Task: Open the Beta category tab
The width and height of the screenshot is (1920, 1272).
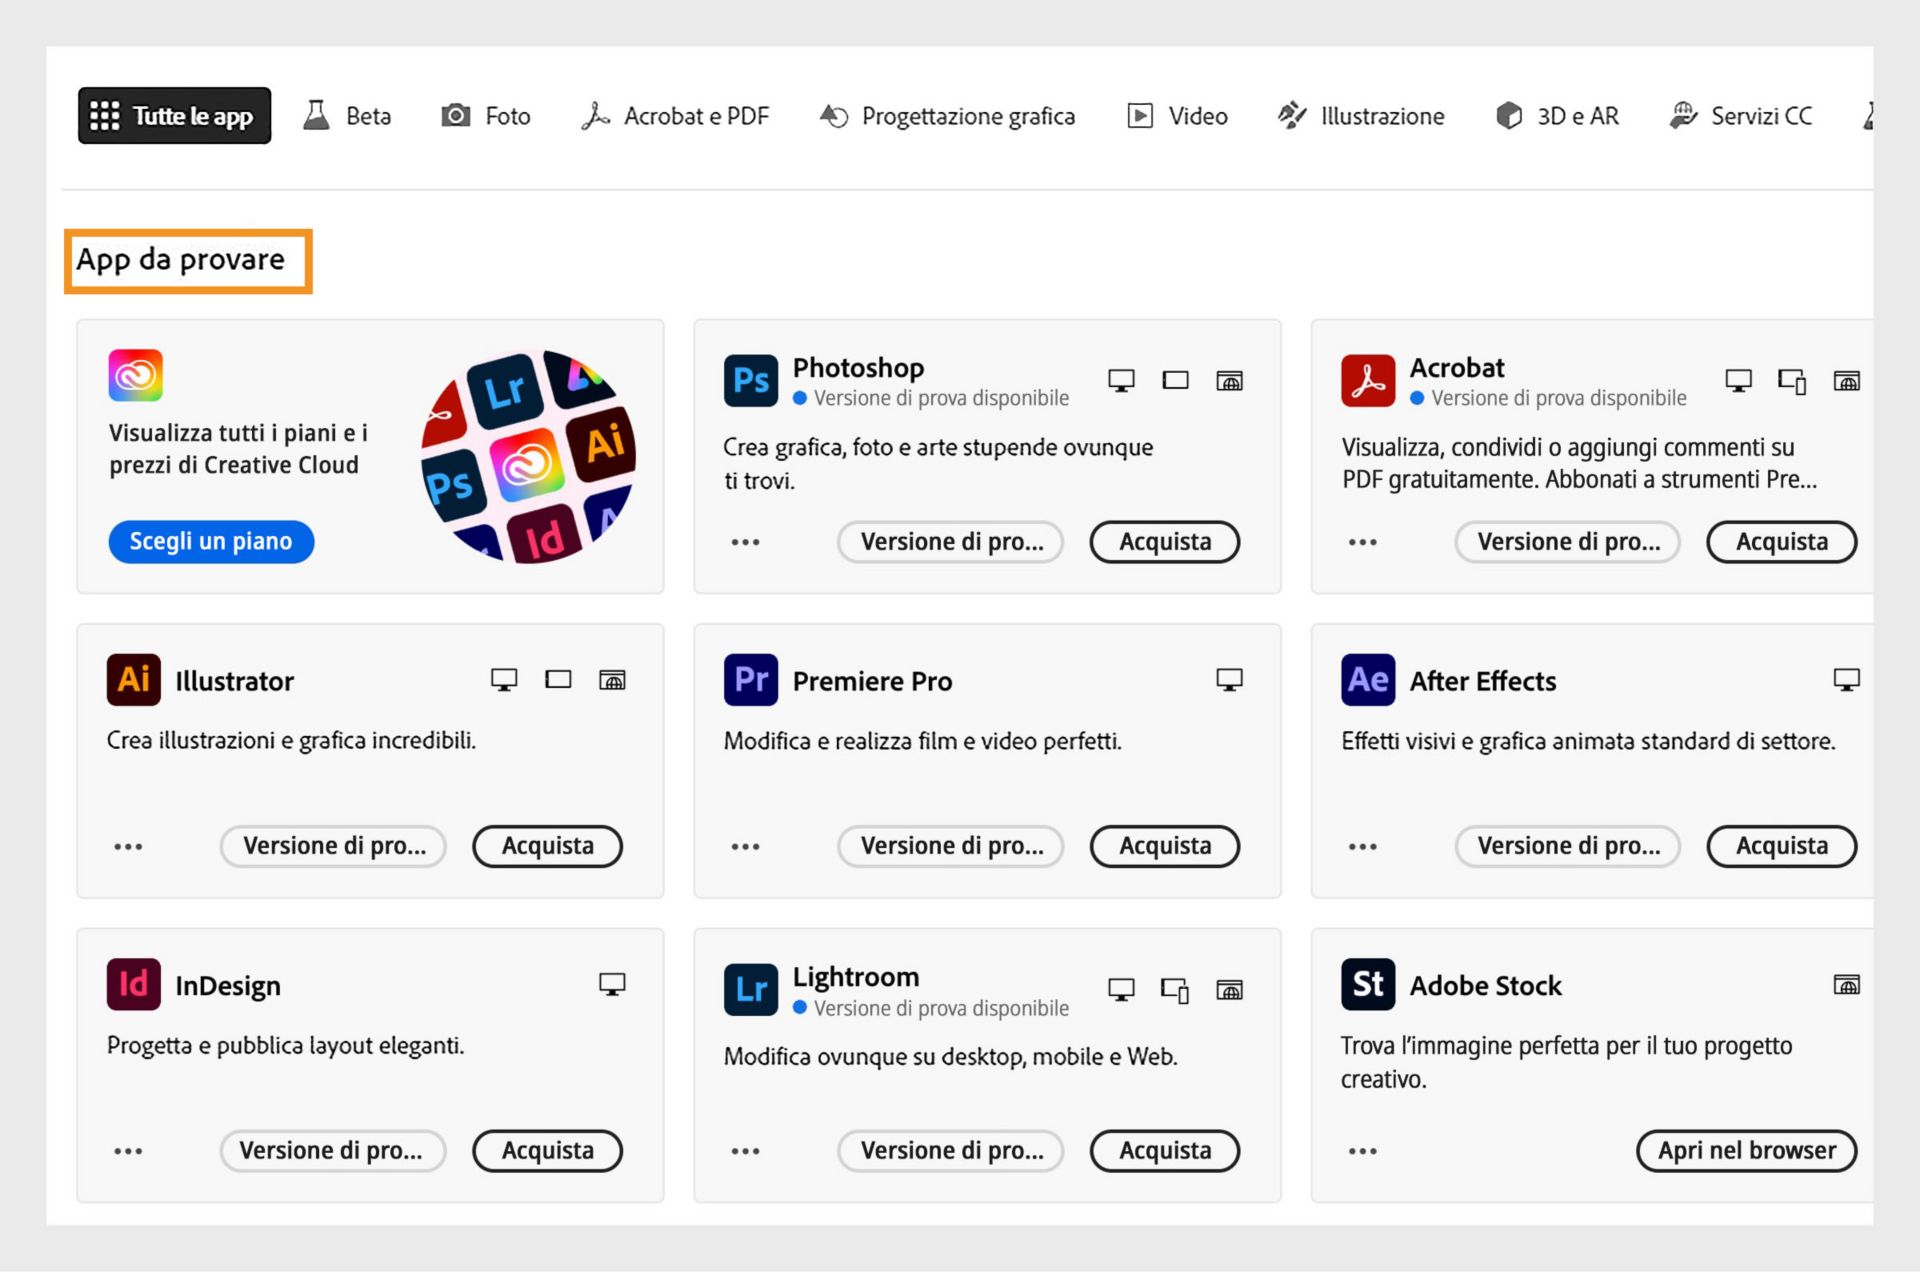Action: [347, 116]
